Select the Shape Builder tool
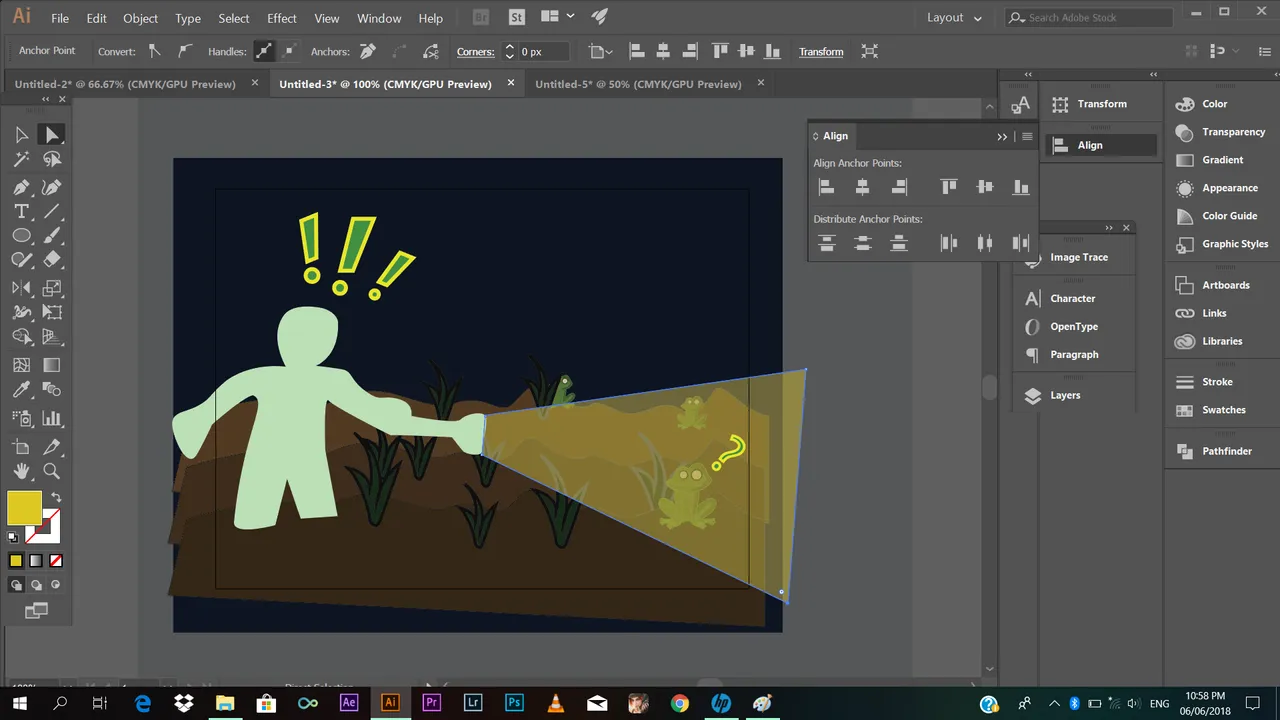Image resolution: width=1280 pixels, height=720 pixels. [21, 337]
